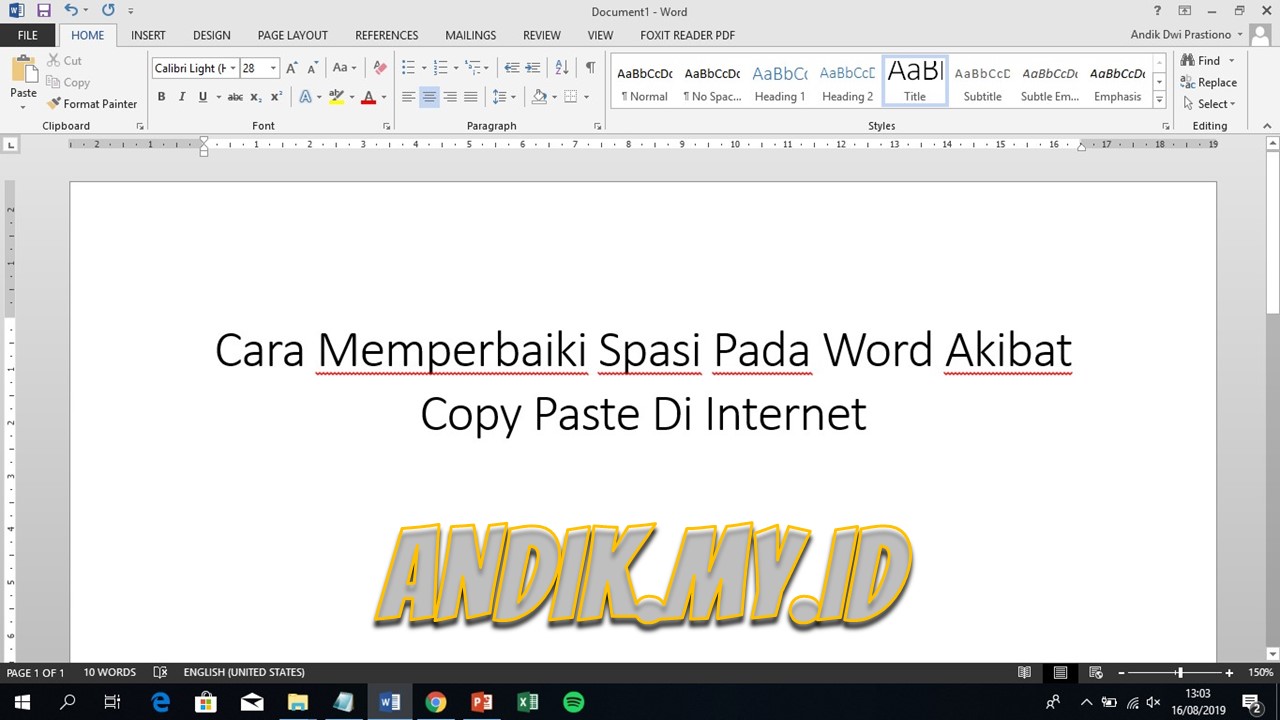1280x720 pixels.
Task: Toggle Show/Hide paragraph marks
Action: click(590, 68)
